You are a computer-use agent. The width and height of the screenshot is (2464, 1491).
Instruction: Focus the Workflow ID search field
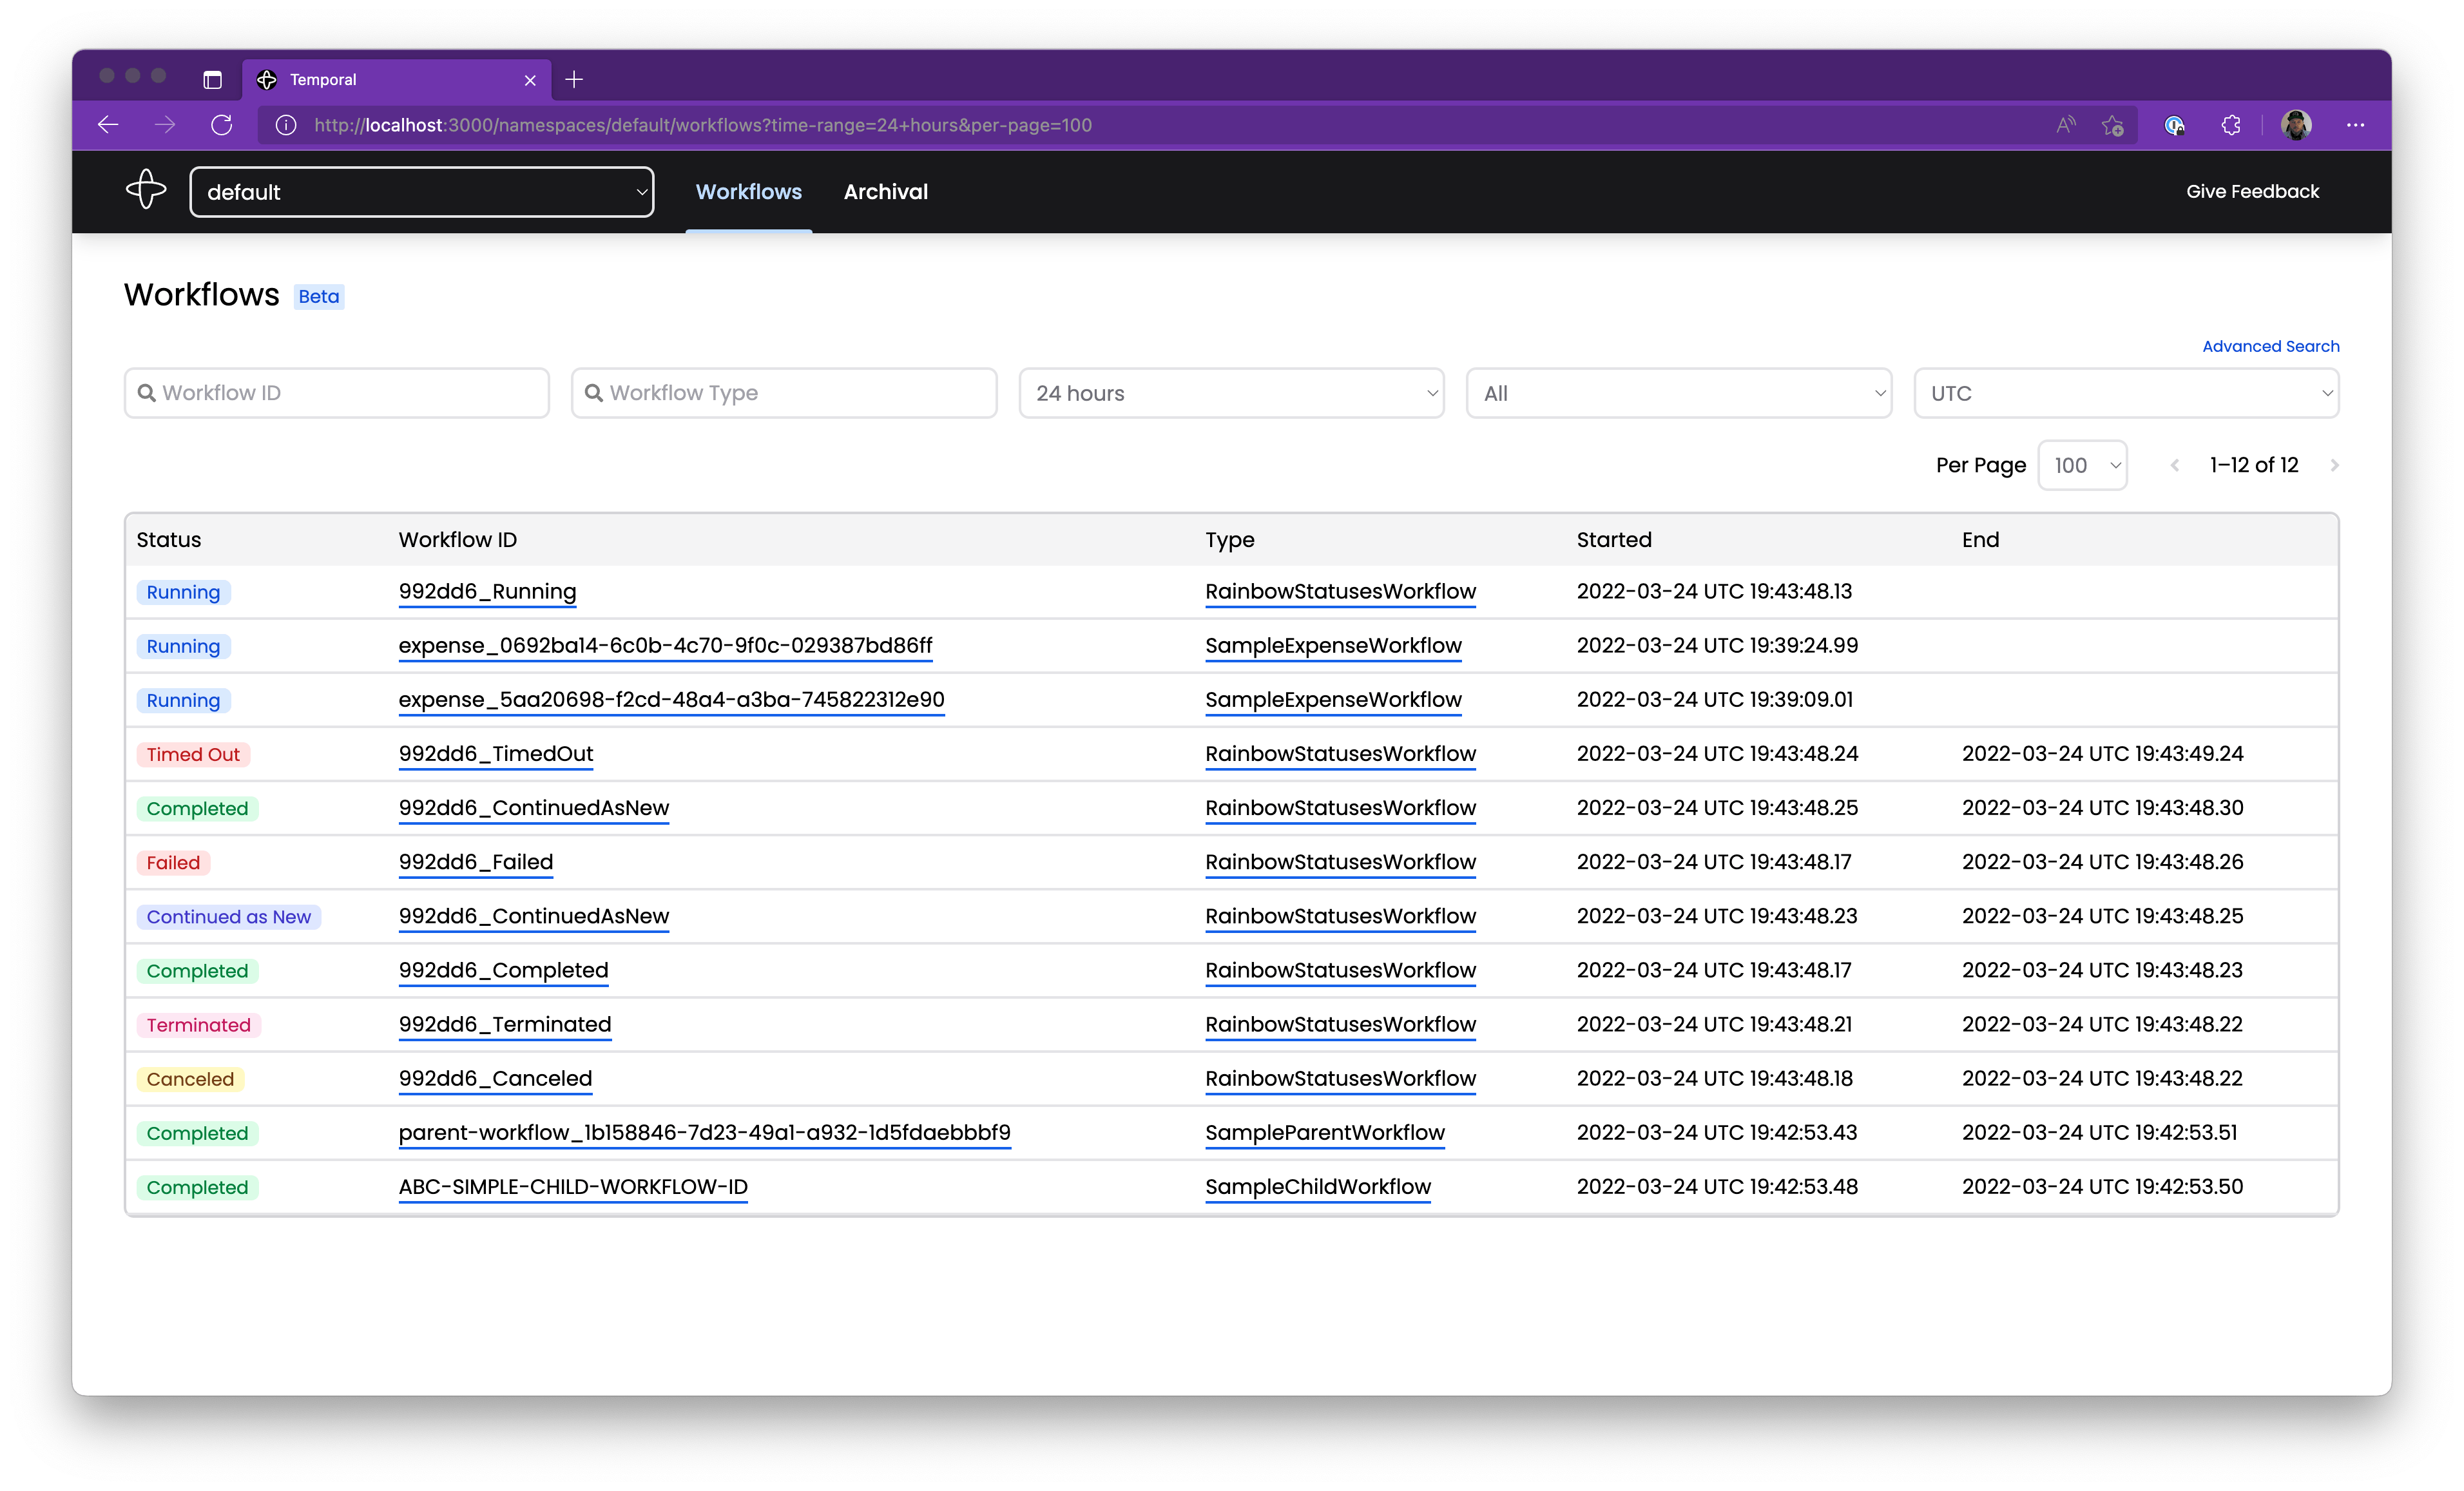(x=337, y=393)
